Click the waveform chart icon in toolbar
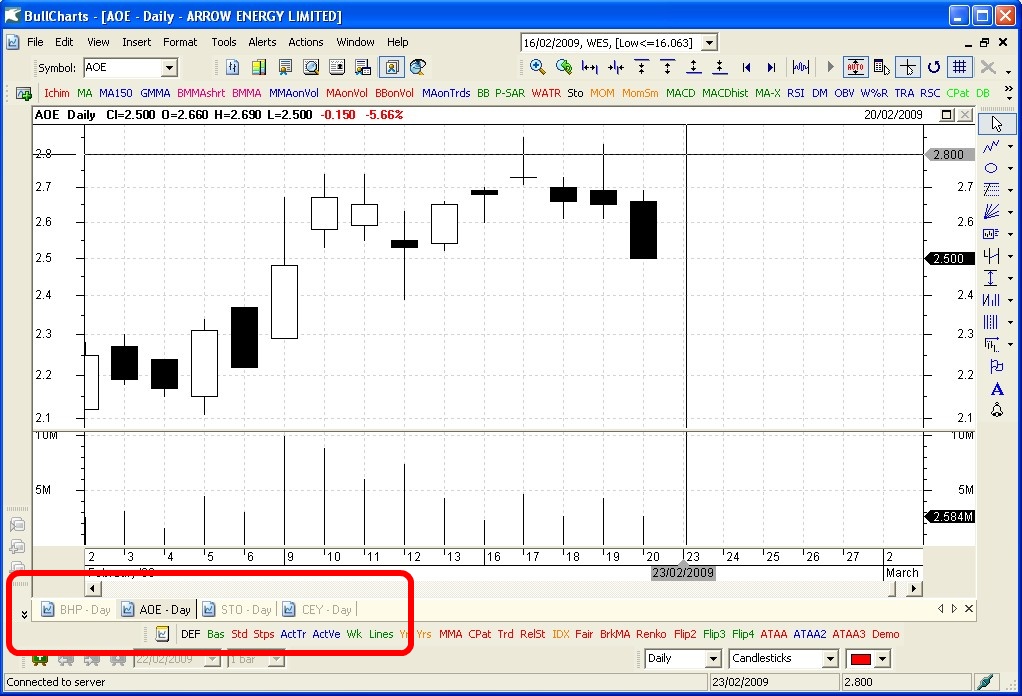The image size is (1022, 696). 800,66
